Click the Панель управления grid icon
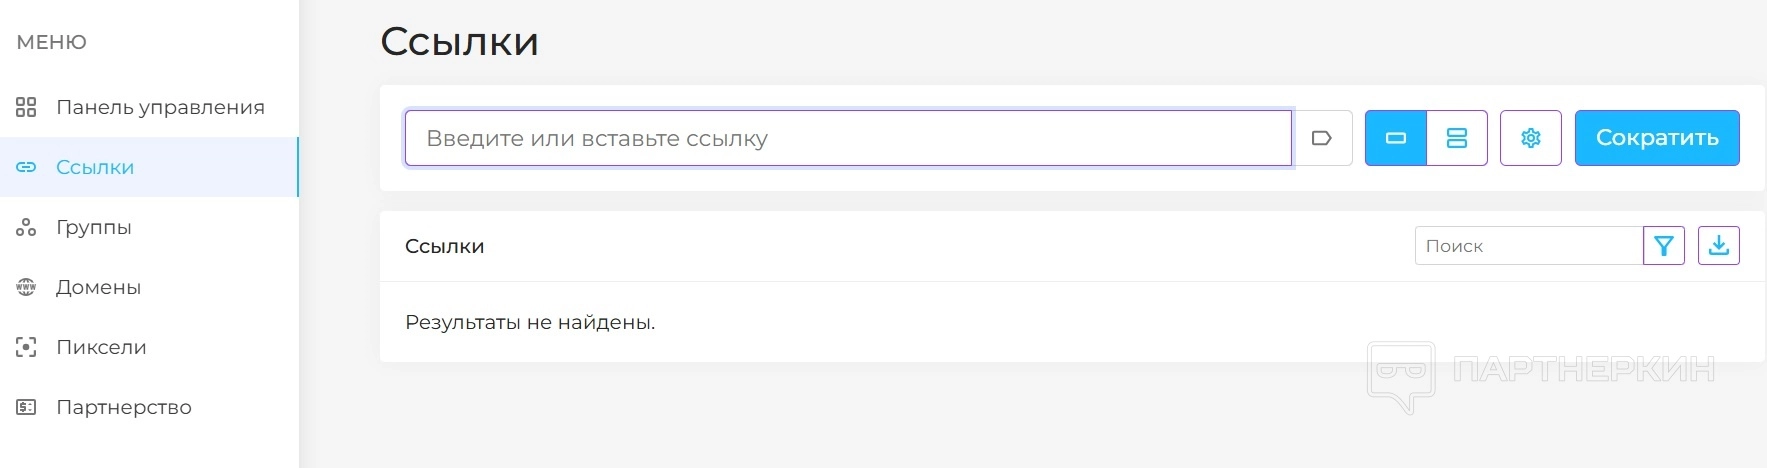This screenshot has height=468, width=1767. click(x=26, y=107)
